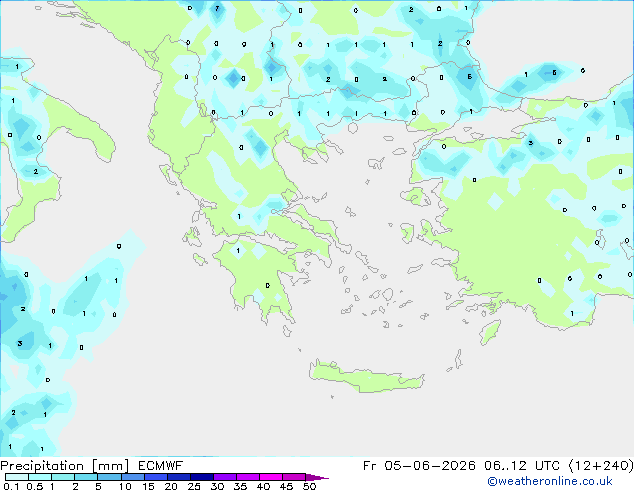The width and height of the screenshot is (634, 490).
Task: Click the legend label "50"
Action: point(309,486)
